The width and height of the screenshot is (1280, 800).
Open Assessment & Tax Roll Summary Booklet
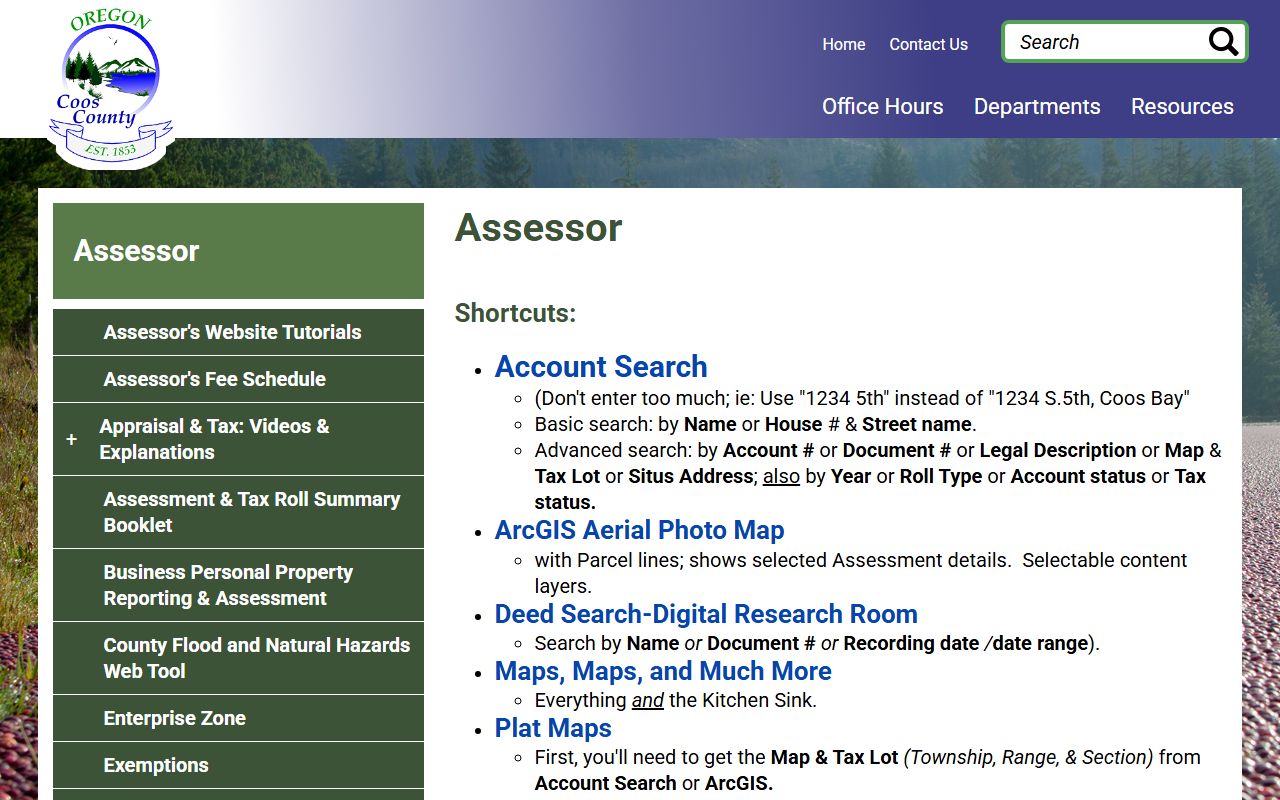238,512
